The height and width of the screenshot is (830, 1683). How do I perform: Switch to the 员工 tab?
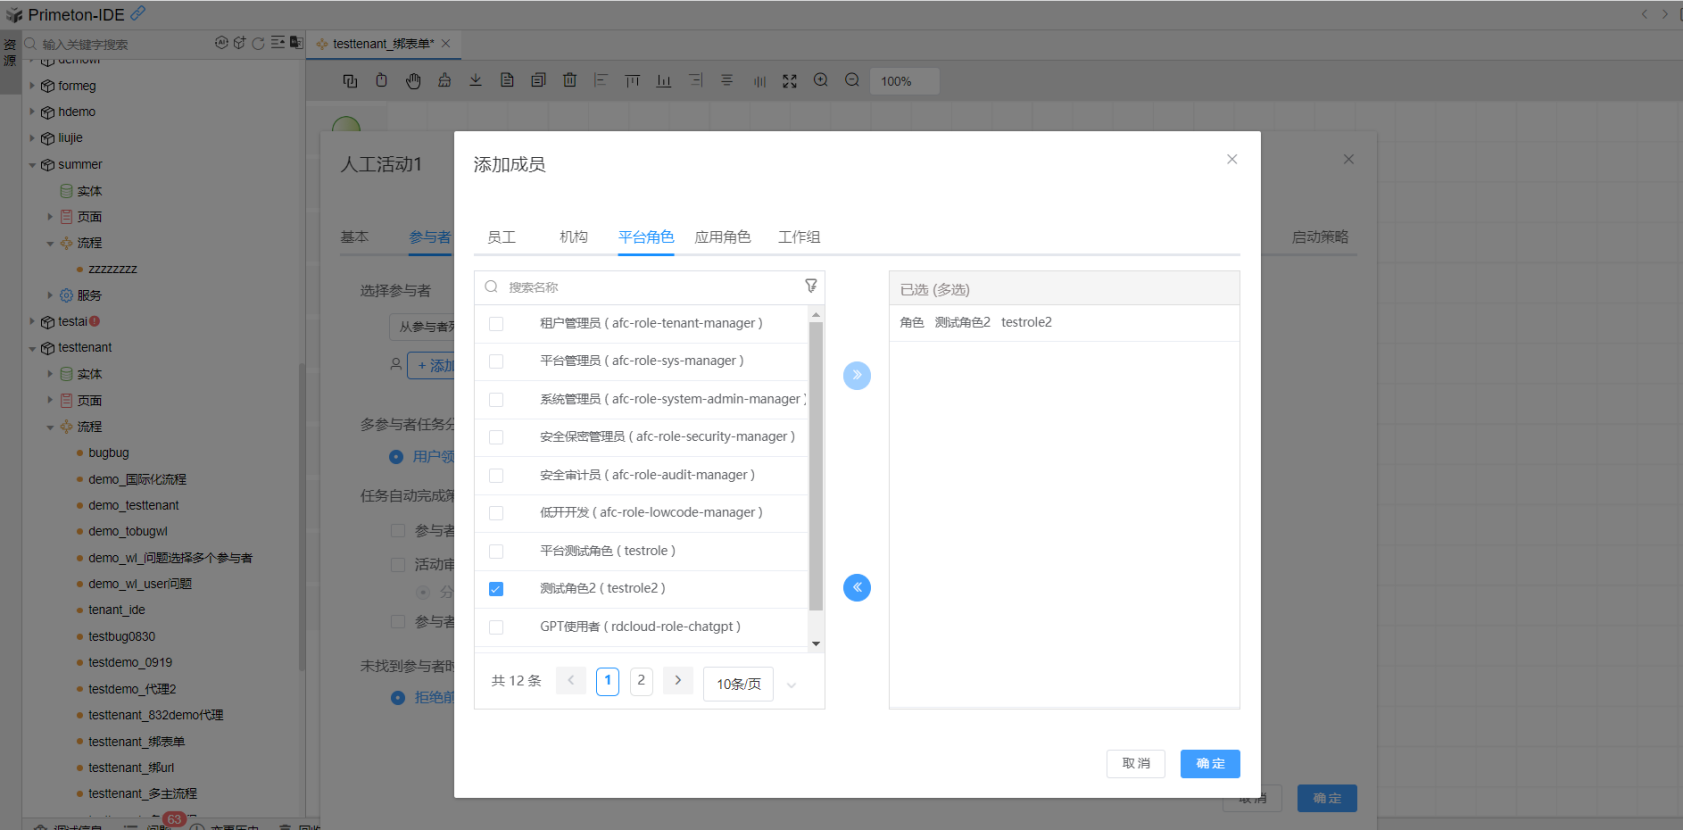pyautogui.click(x=501, y=237)
